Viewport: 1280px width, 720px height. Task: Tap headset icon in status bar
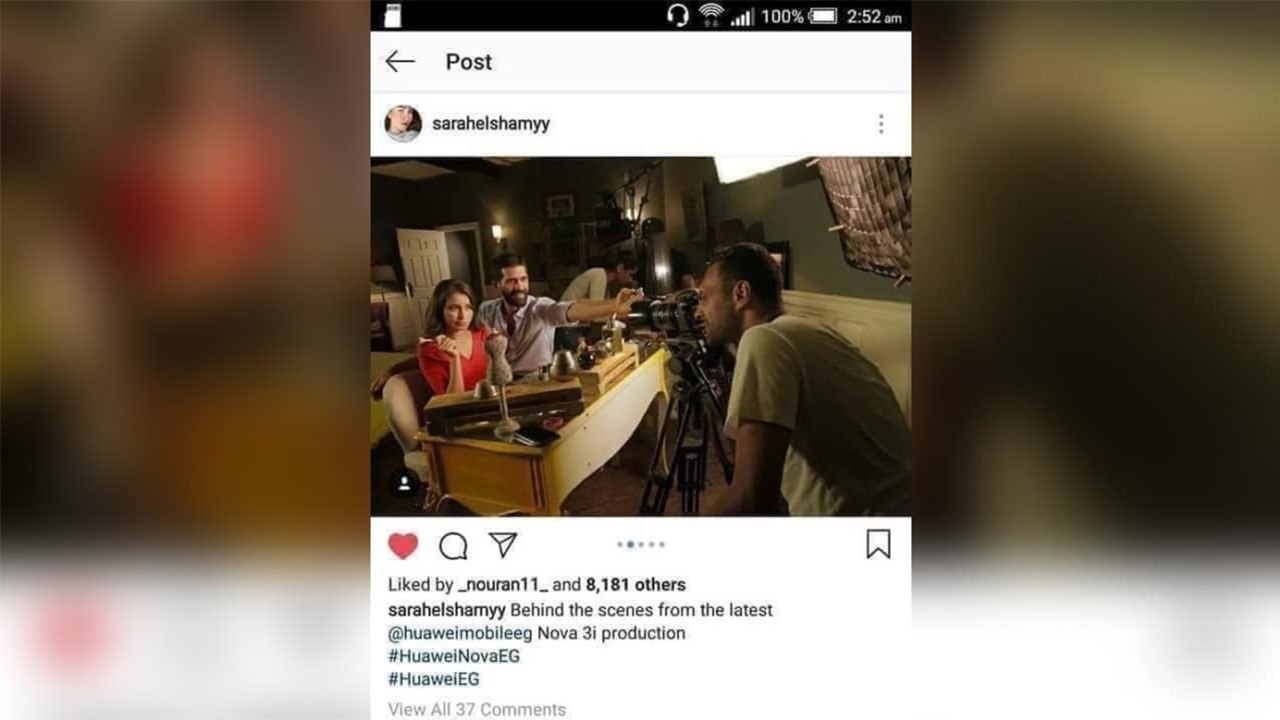coord(678,15)
